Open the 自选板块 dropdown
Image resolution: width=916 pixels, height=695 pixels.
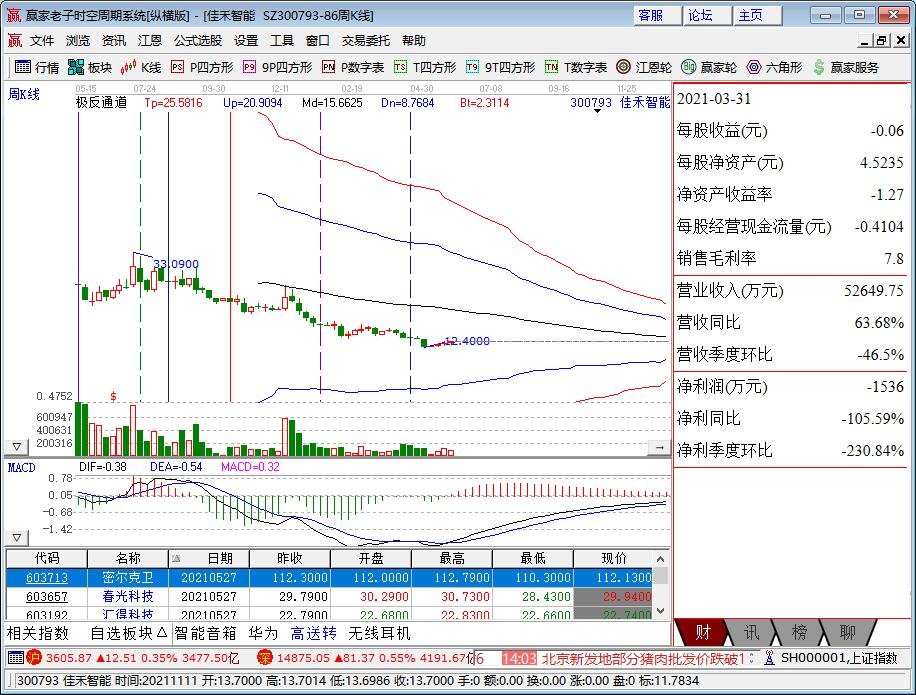point(129,633)
